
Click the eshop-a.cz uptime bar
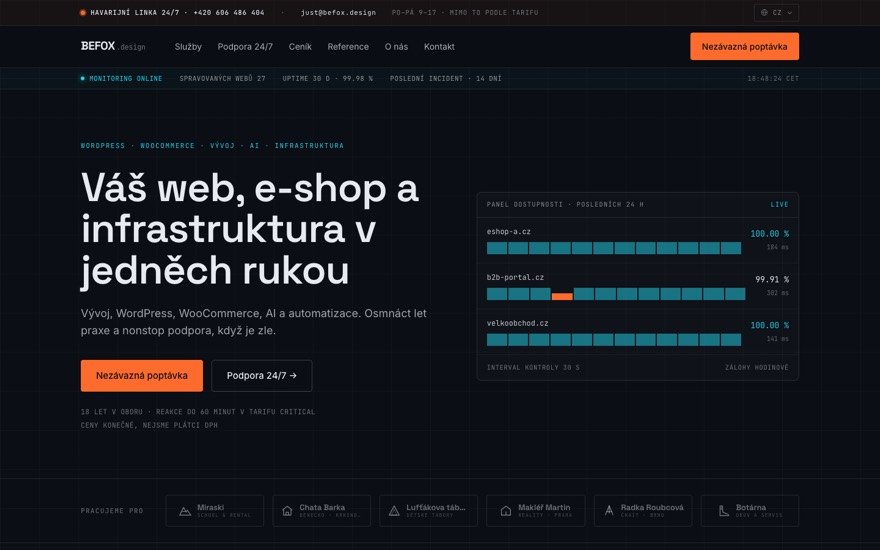(614, 248)
